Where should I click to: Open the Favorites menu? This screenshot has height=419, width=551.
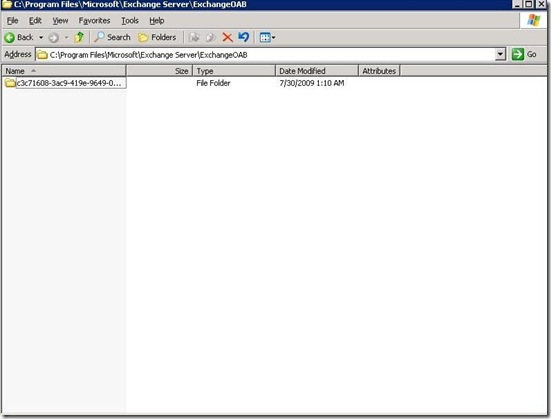point(94,21)
